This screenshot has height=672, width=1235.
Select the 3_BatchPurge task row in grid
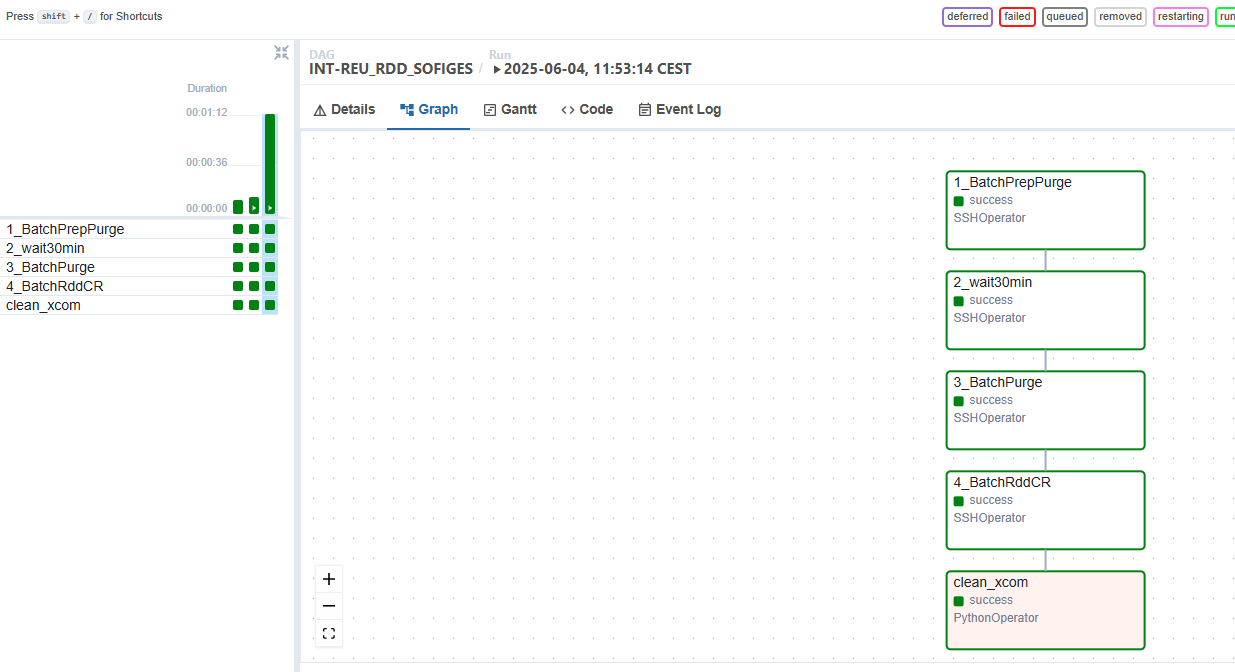pos(141,267)
